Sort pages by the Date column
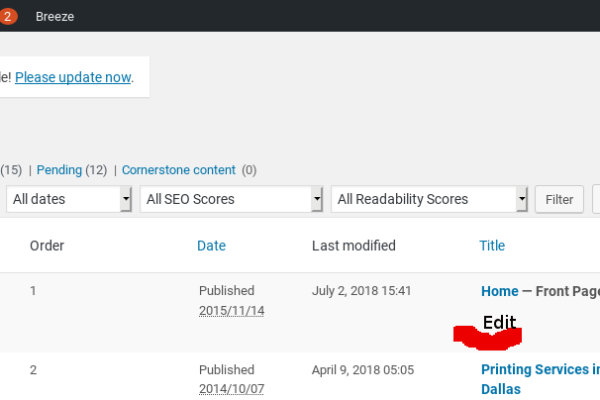The image size is (600, 400). pos(211,245)
